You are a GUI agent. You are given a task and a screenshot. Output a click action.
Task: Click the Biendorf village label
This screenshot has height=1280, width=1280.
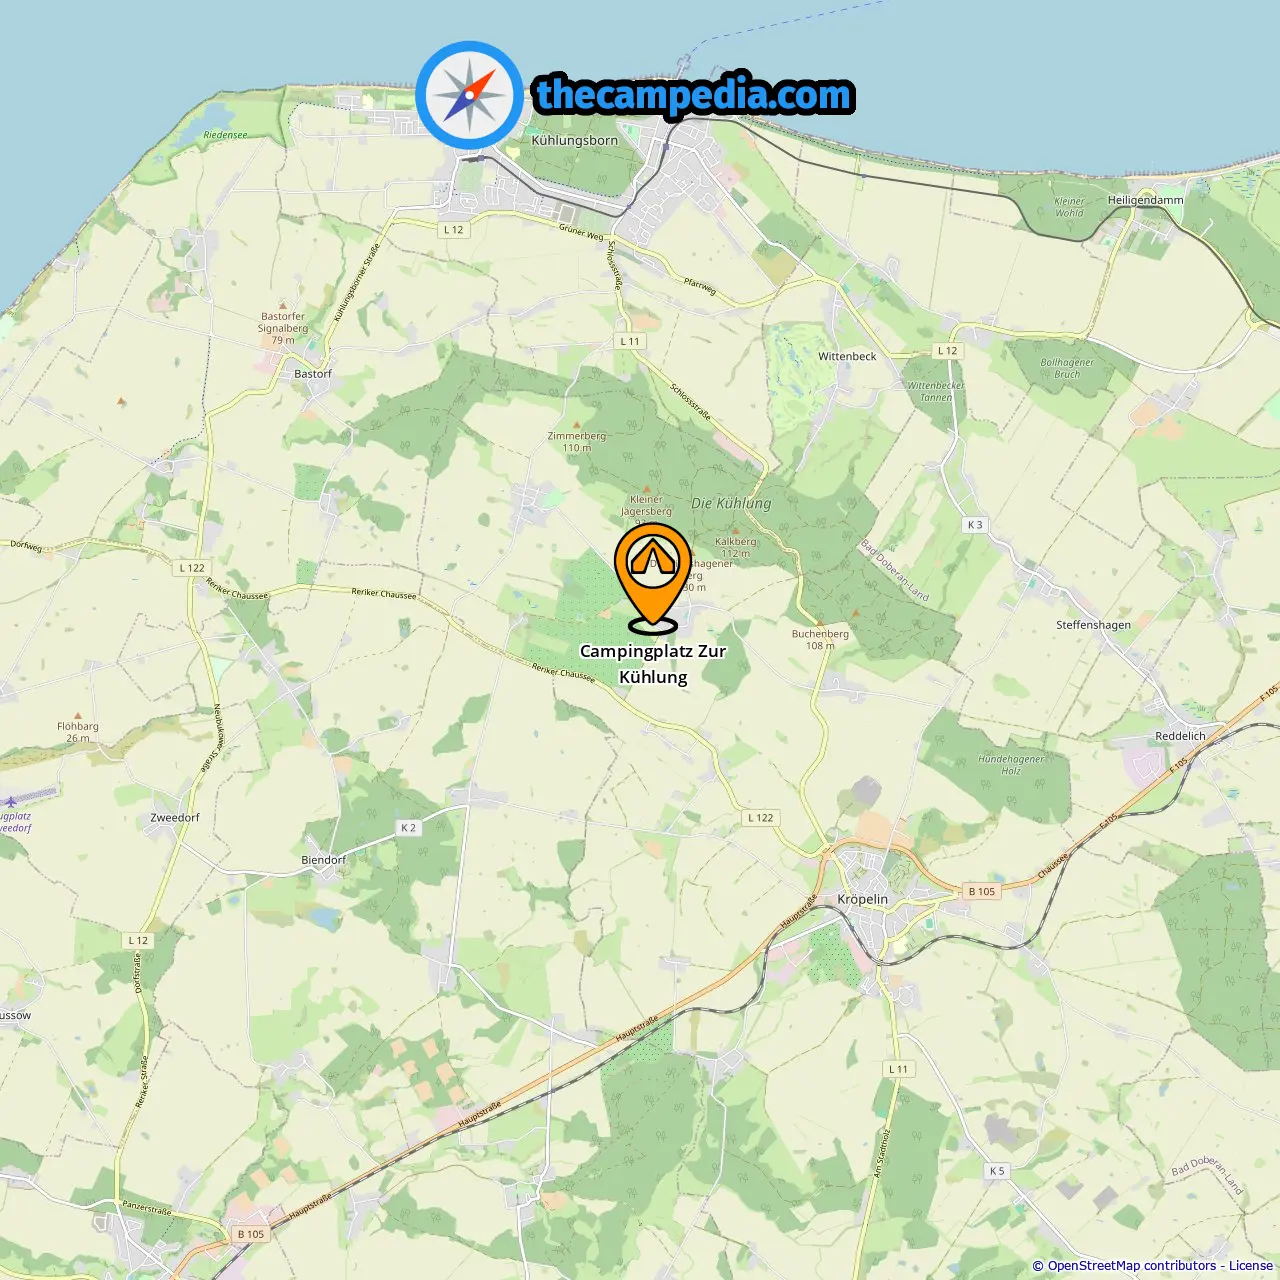[x=323, y=860]
